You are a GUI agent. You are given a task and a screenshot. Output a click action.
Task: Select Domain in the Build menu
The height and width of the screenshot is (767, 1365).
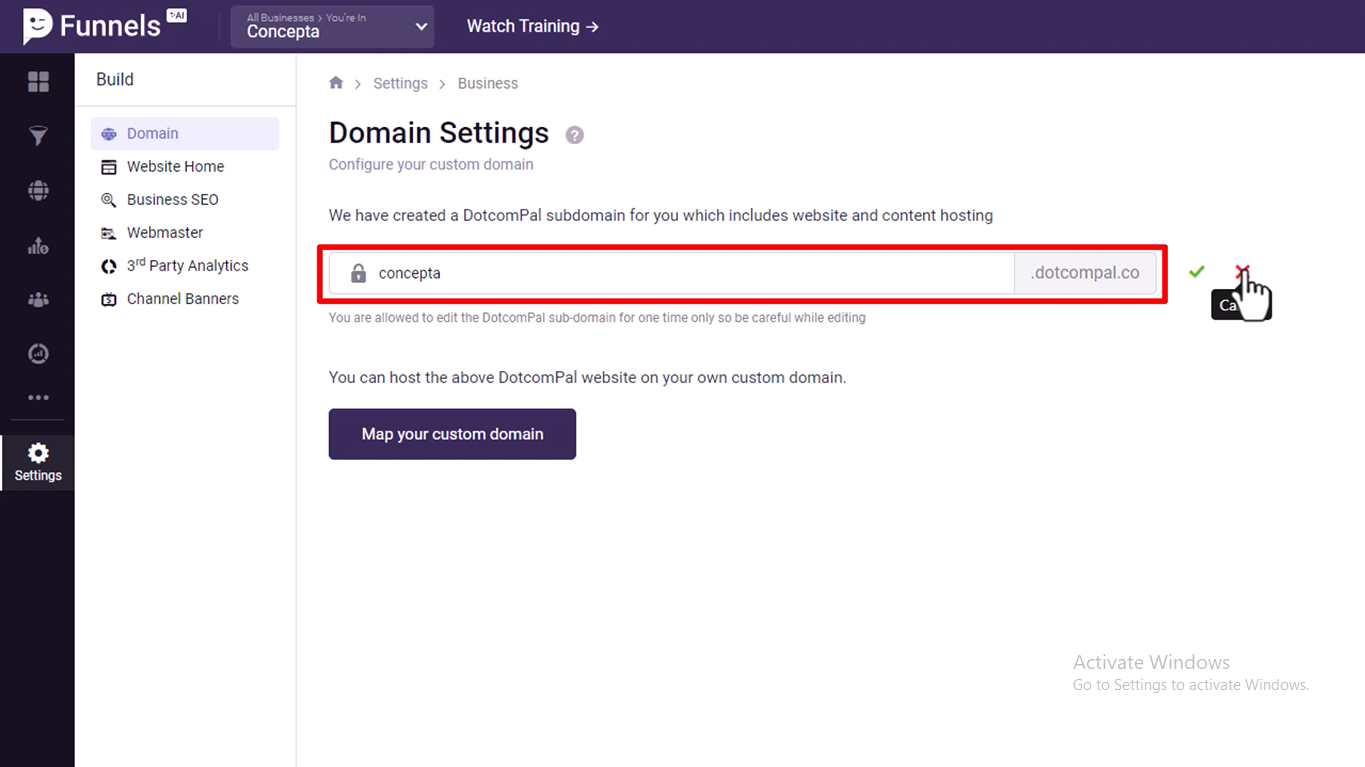(x=185, y=134)
